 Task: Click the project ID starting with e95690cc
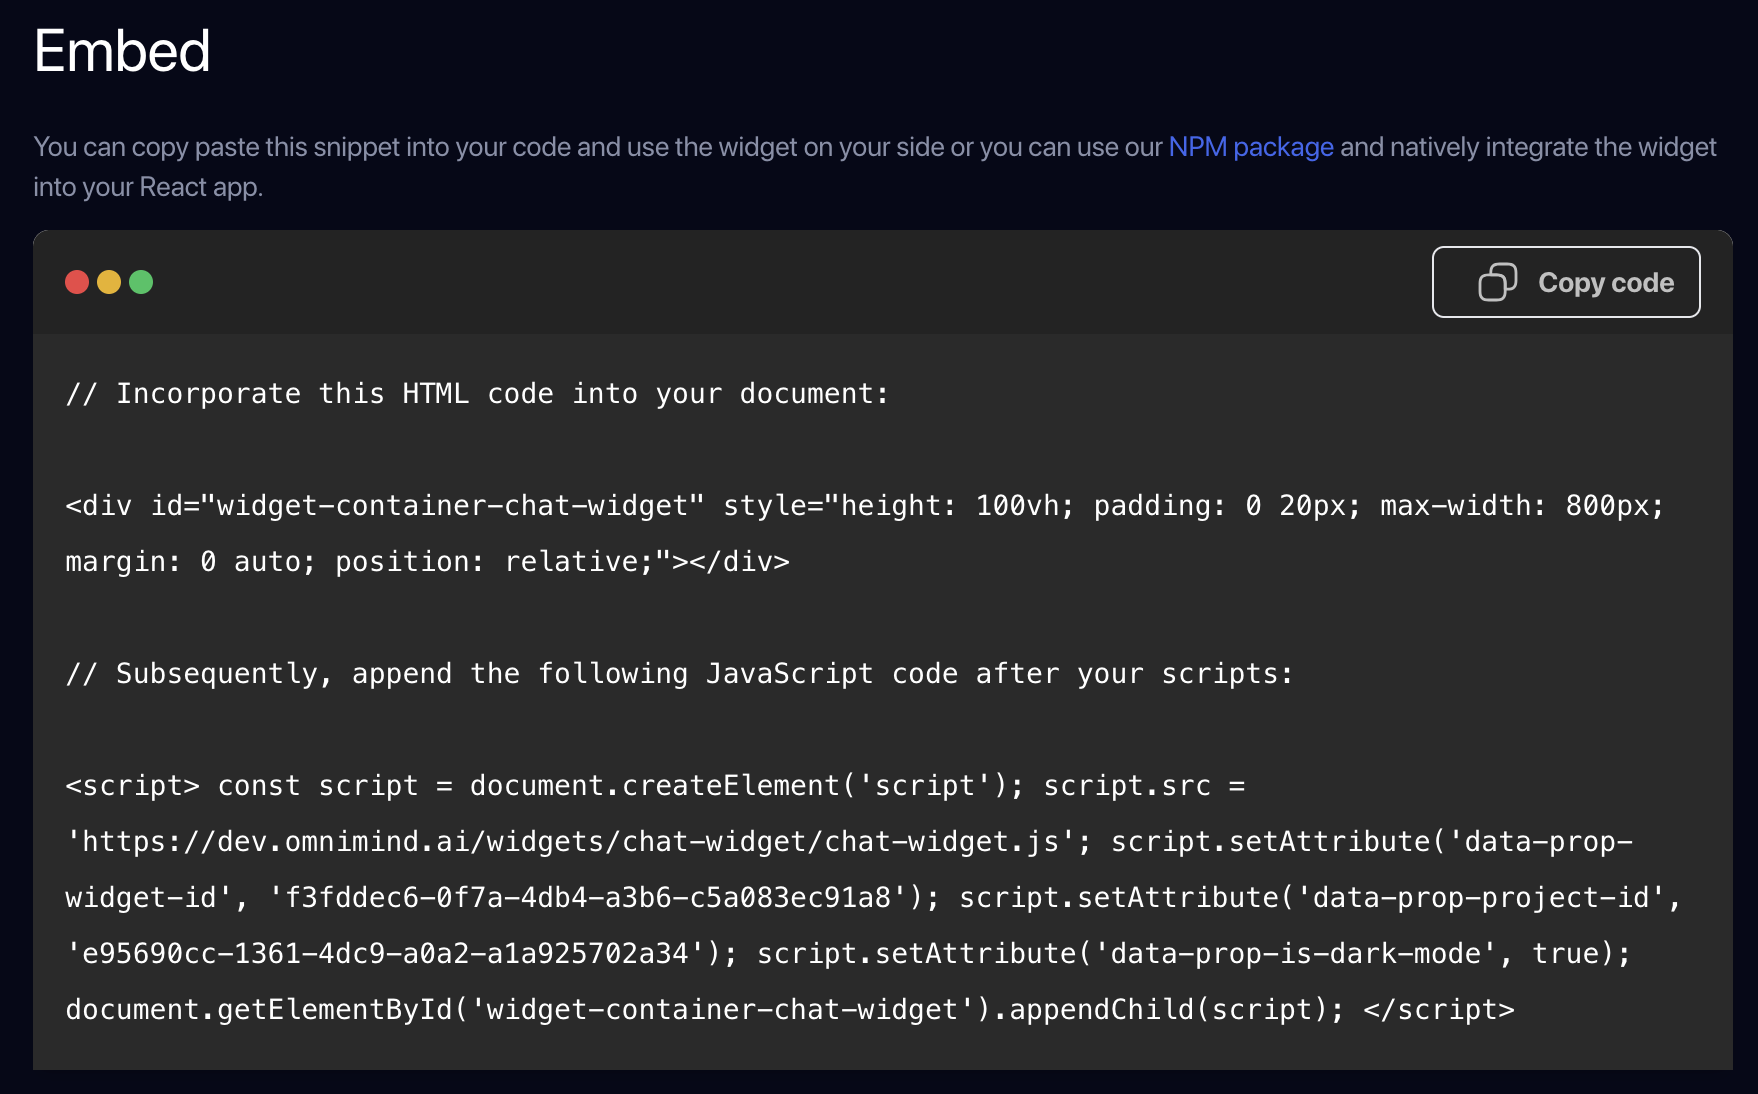(385, 954)
